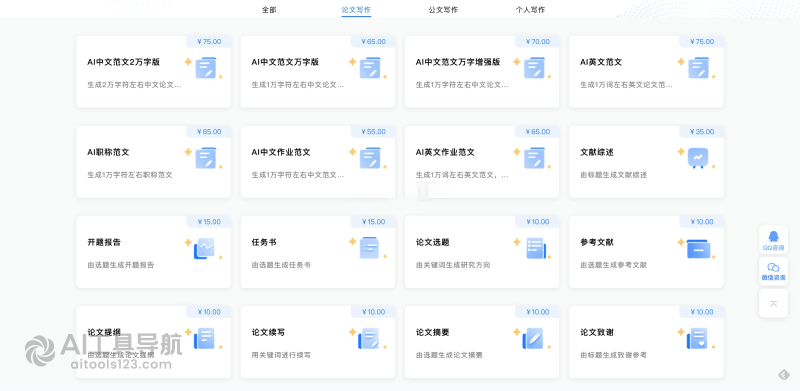Screen dimensions: 800x391
Task: Click the 参考文献 folder icon
Action: point(698,249)
